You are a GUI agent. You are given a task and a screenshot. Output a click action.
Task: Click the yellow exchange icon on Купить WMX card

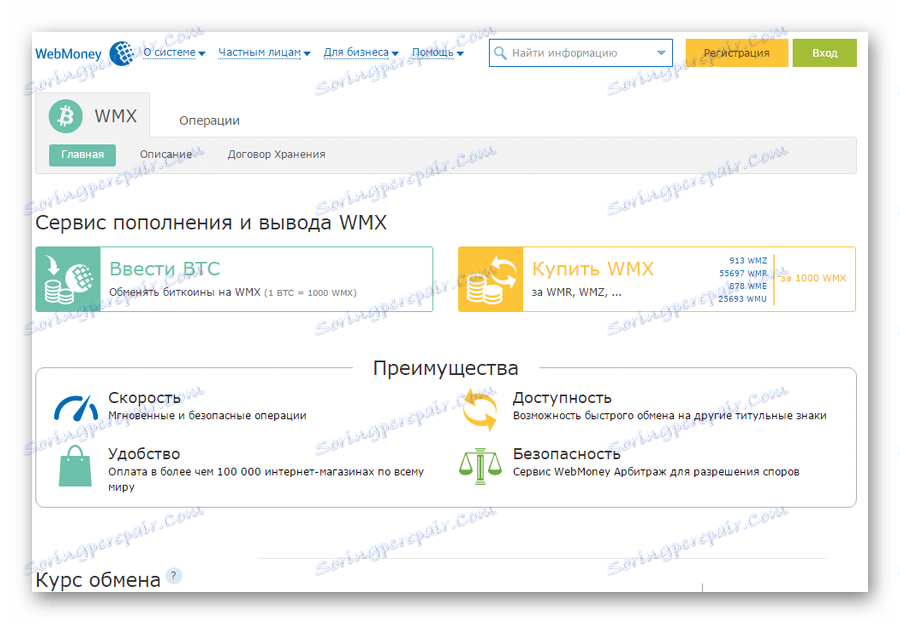click(491, 280)
